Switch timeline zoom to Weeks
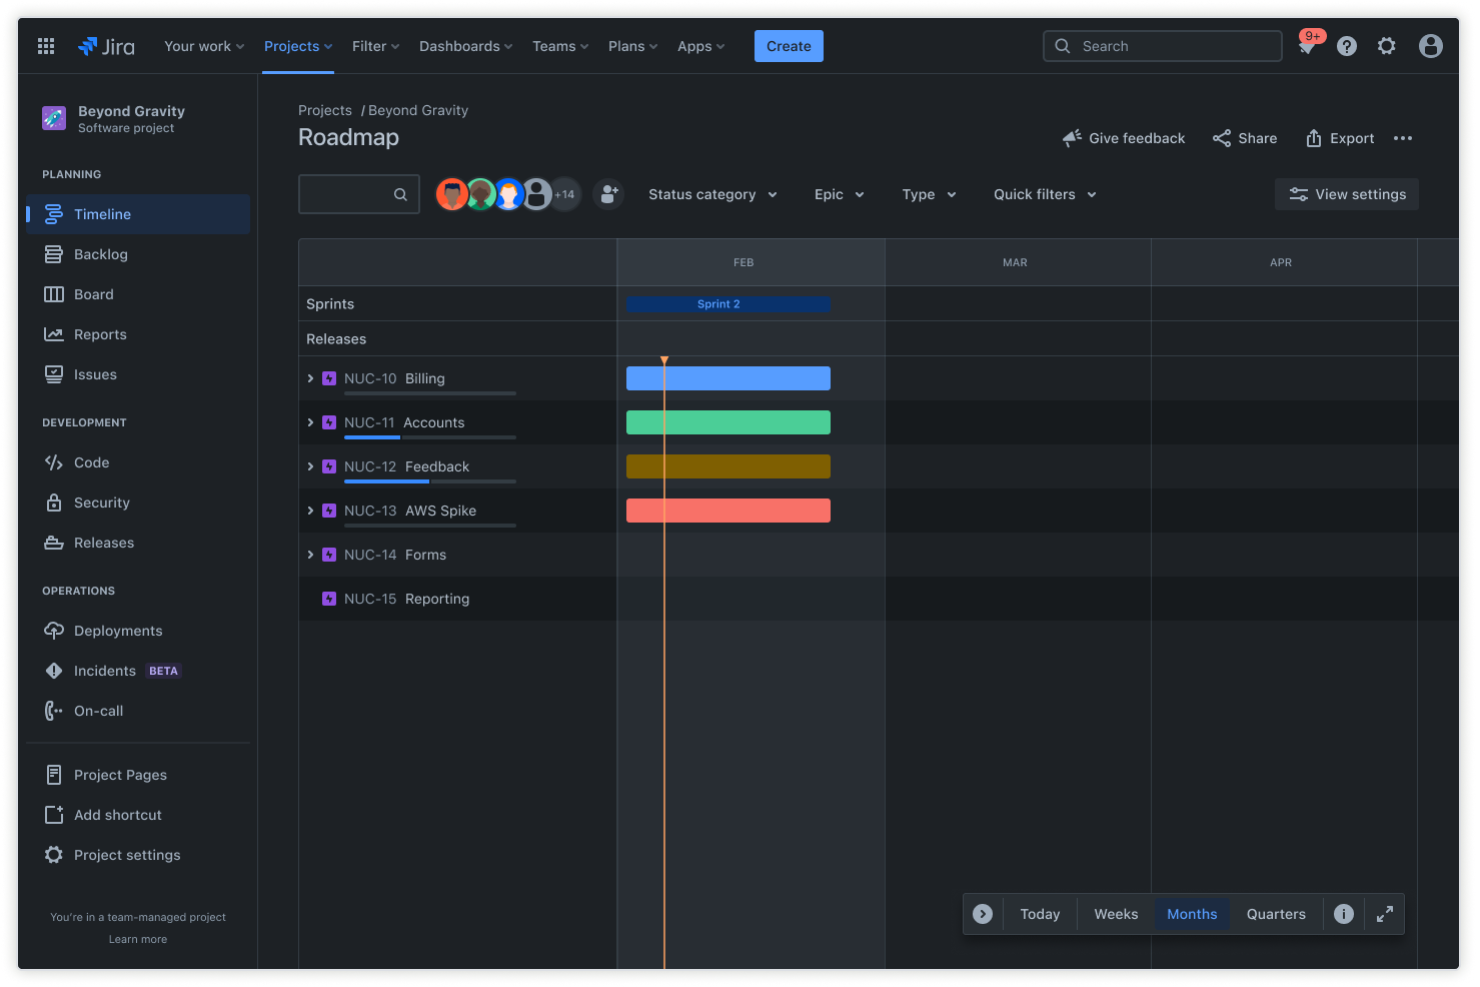 click(1115, 913)
